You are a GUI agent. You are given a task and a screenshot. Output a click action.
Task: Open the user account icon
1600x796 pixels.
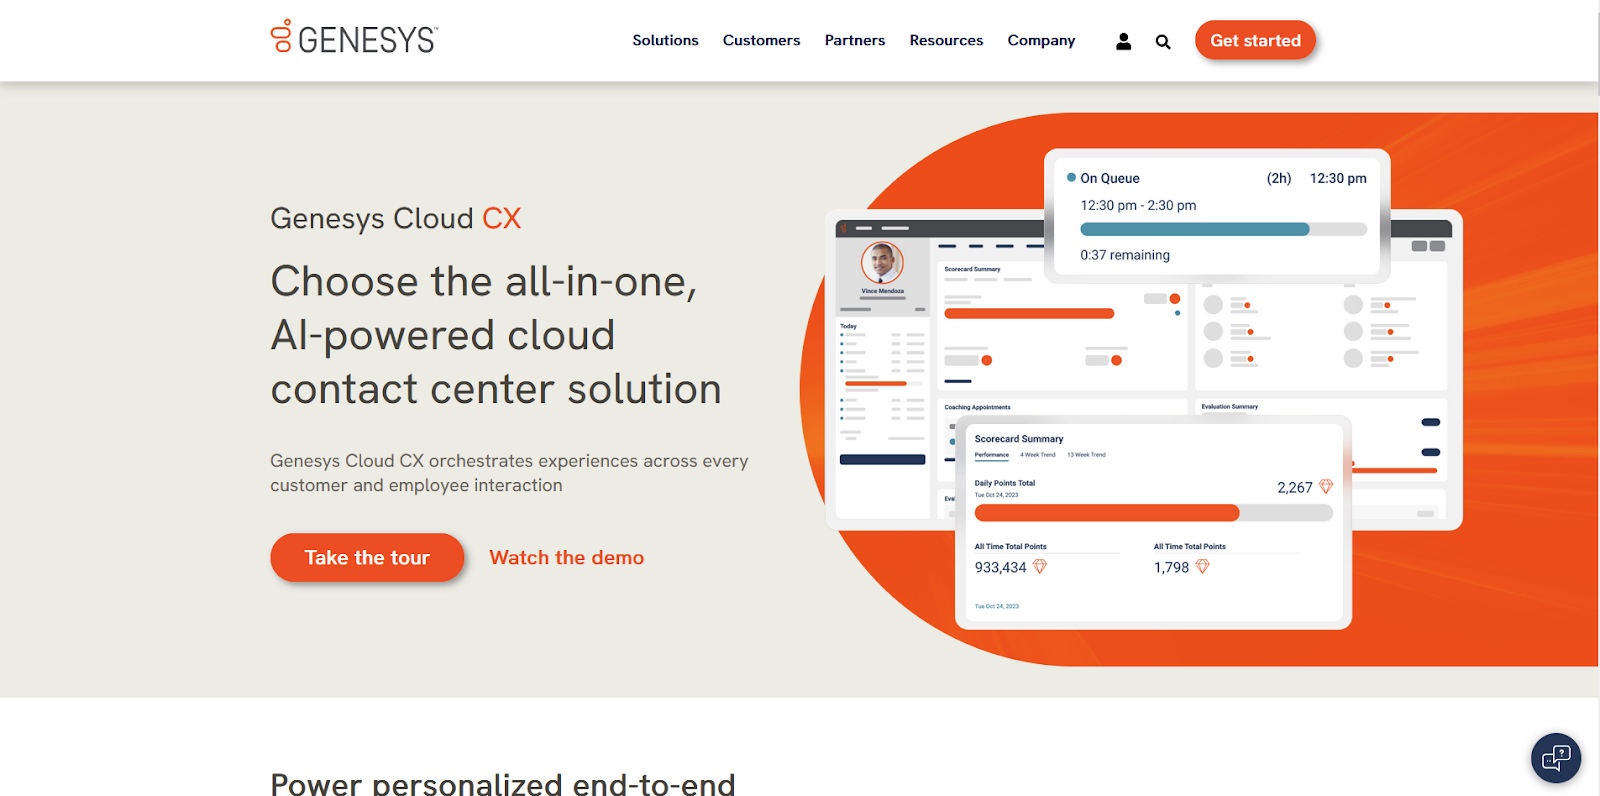click(1123, 41)
